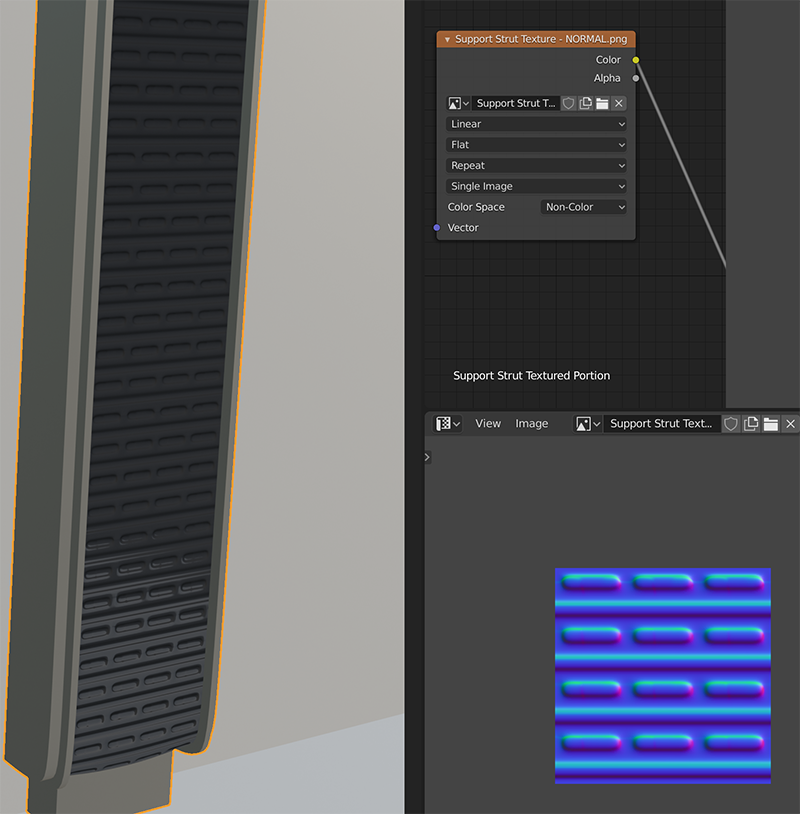Image resolution: width=800 pixels, height=814 pixels.
Task: Click open folder icon in image editor
Action: pyautogui.click(x=771, y=424)
